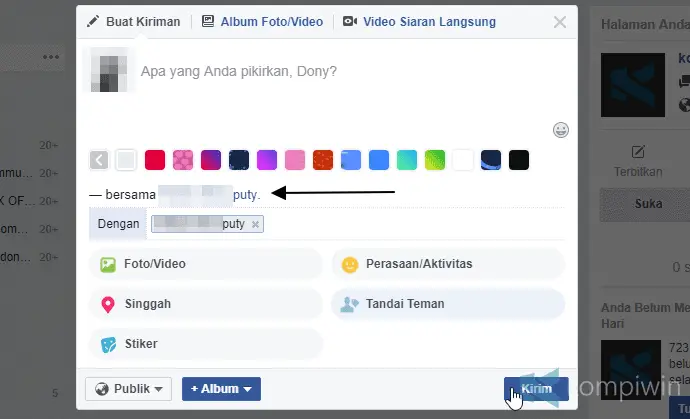Screen dimensions: 690x419
Task: Expand the + Album dropdown
Action: point(221,389)
